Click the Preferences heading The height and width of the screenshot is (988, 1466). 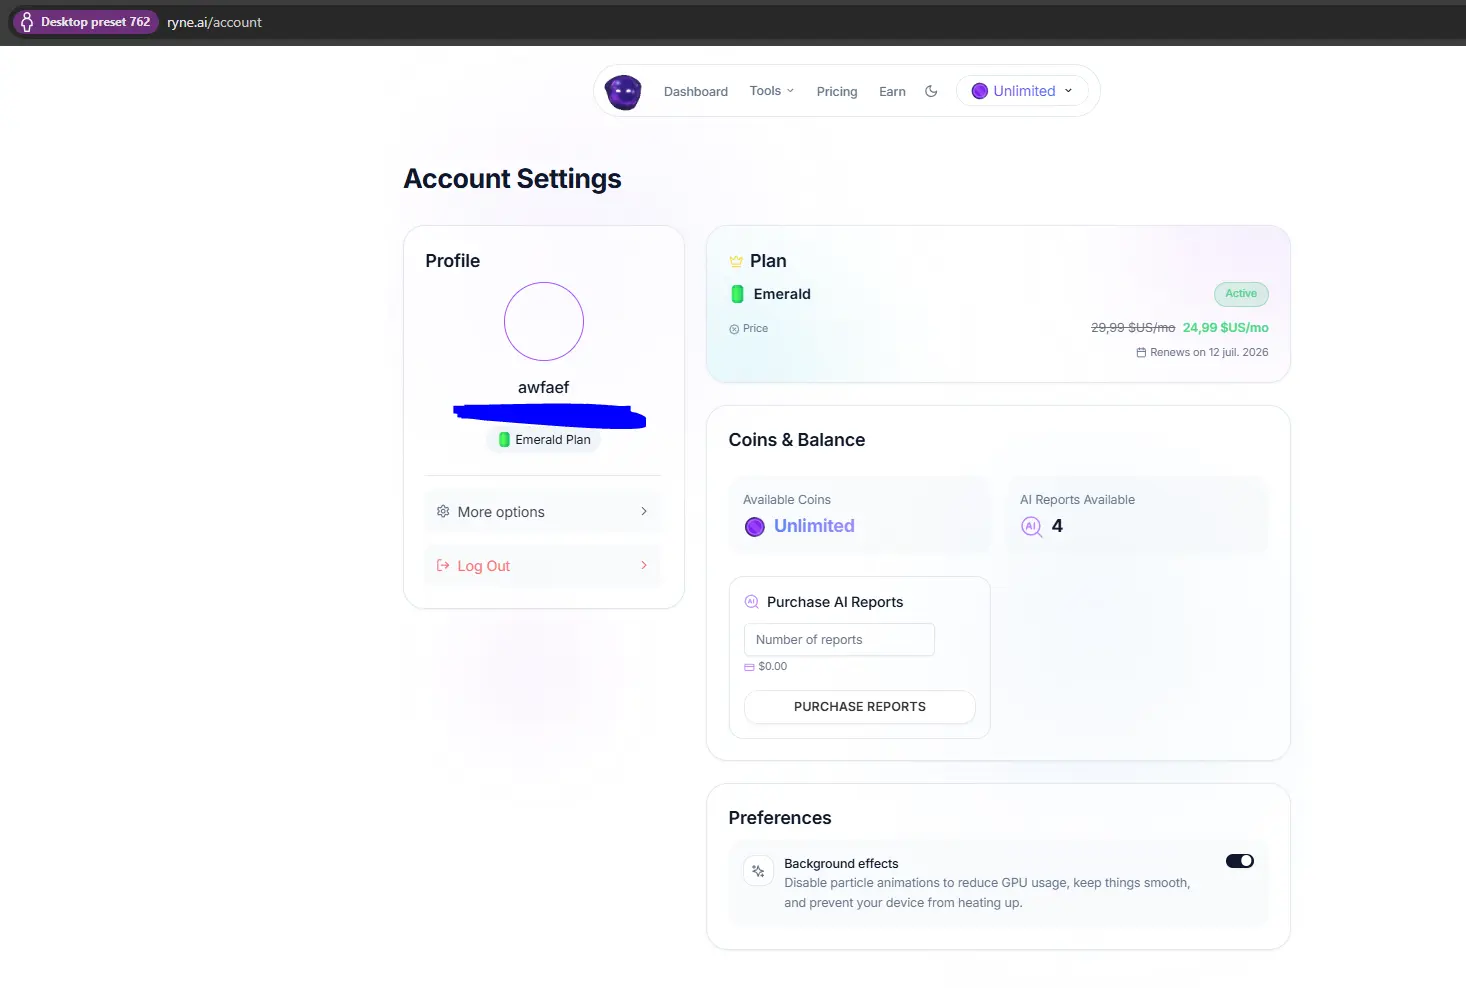point(780,818)
